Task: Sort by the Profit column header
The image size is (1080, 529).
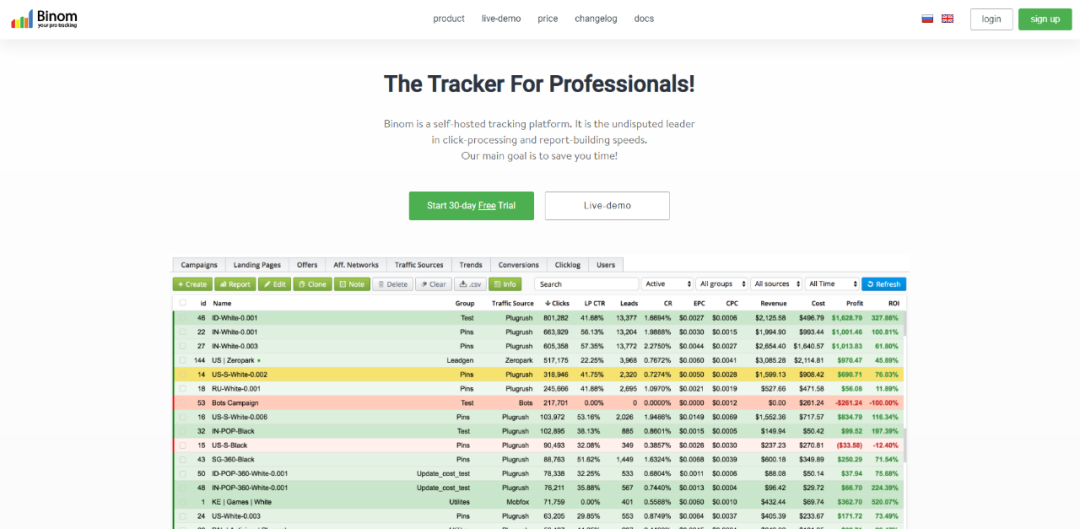Action: pyautogui.click(x=855, y=303)
